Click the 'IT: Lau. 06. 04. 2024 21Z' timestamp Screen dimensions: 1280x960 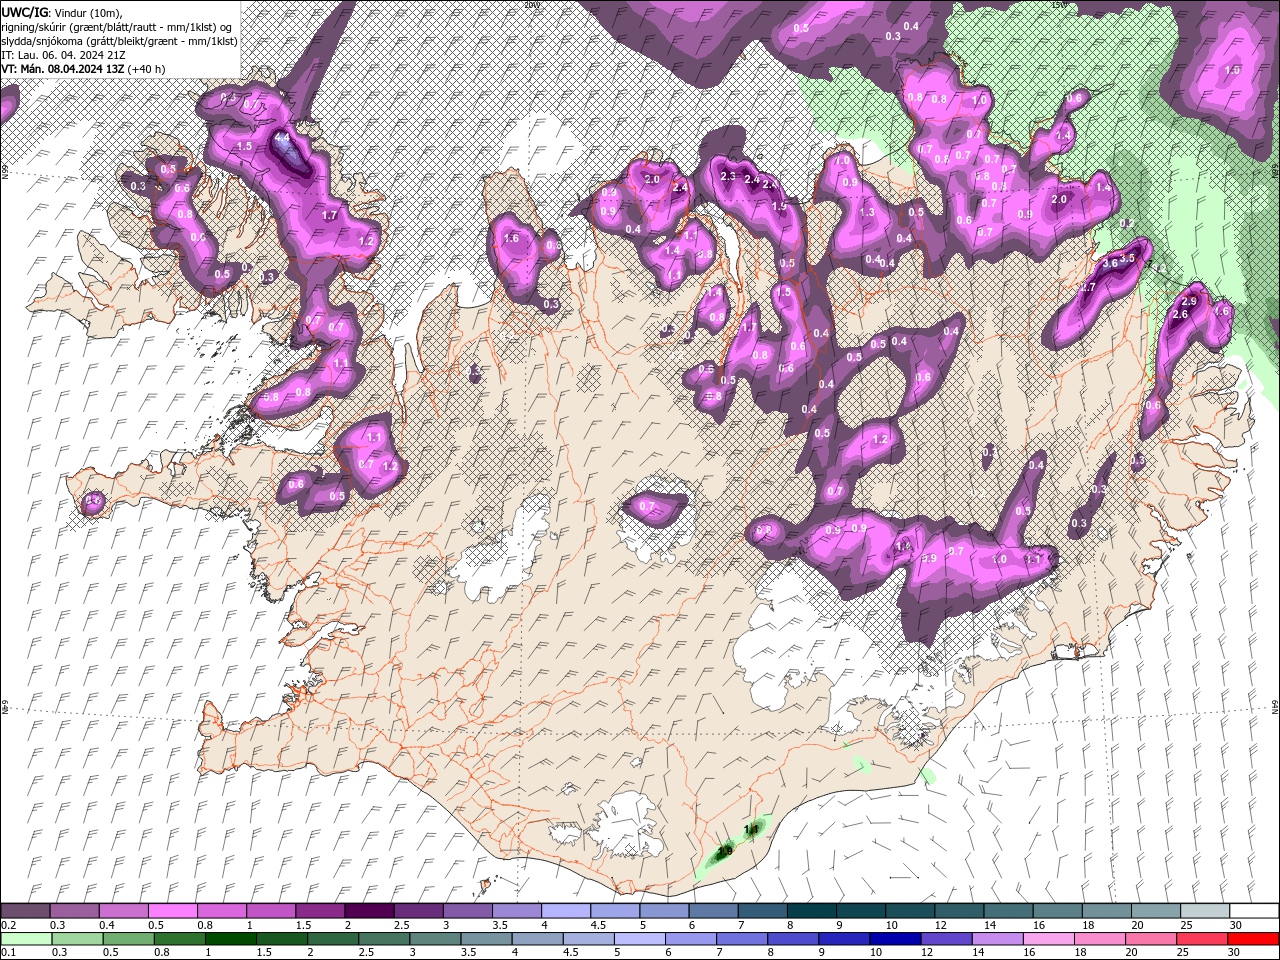point(64,55)
